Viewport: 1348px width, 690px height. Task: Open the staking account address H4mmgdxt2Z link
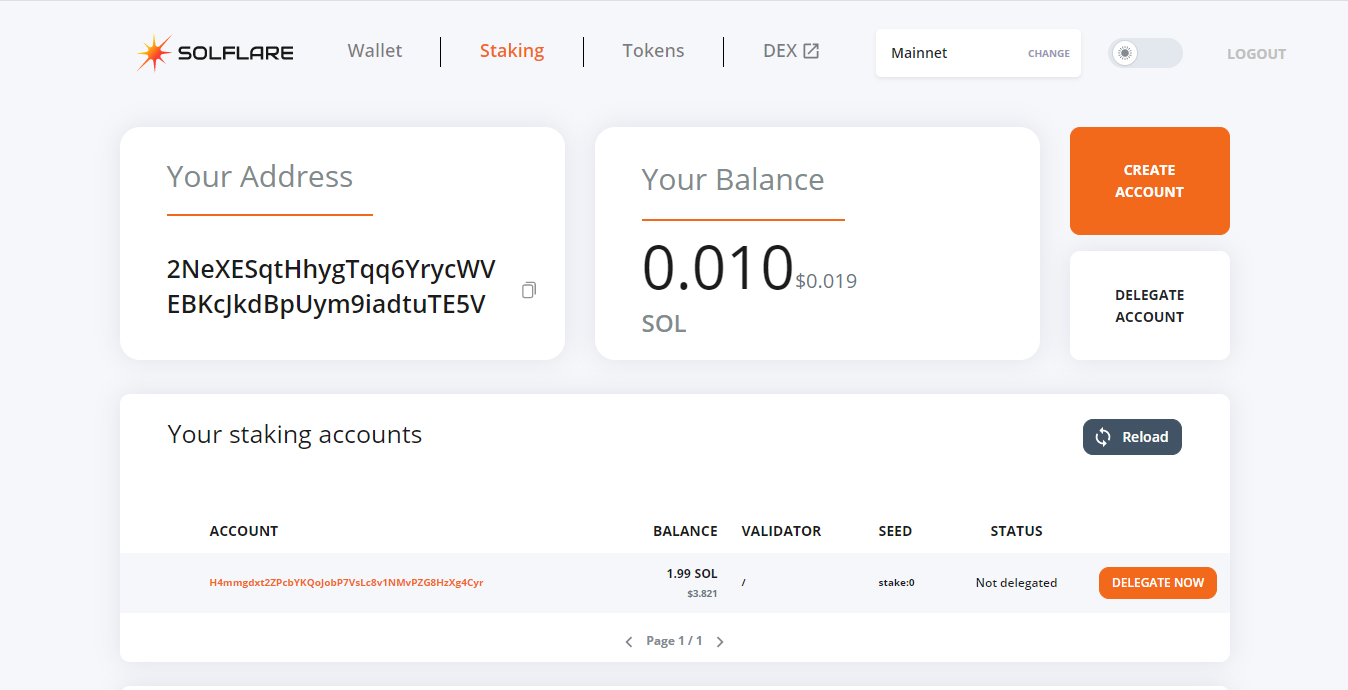346,582
